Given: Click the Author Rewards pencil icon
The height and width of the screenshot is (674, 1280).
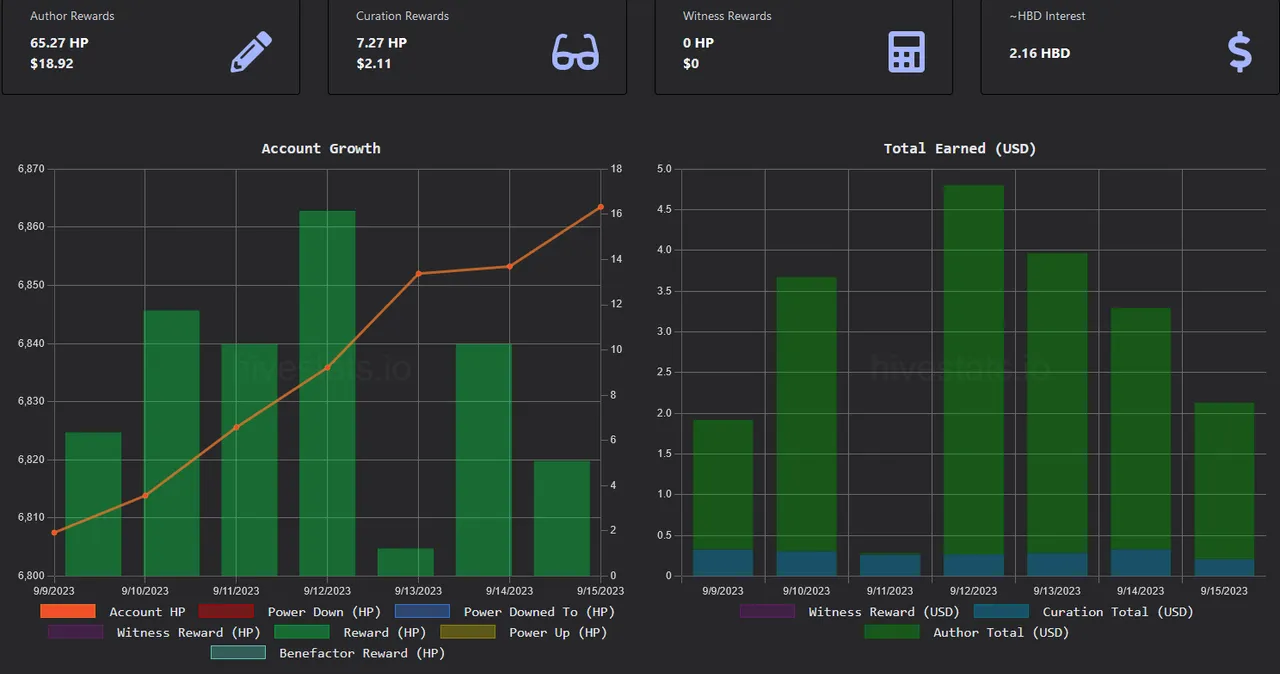Looking at the screenshot, I should [251, 52].
